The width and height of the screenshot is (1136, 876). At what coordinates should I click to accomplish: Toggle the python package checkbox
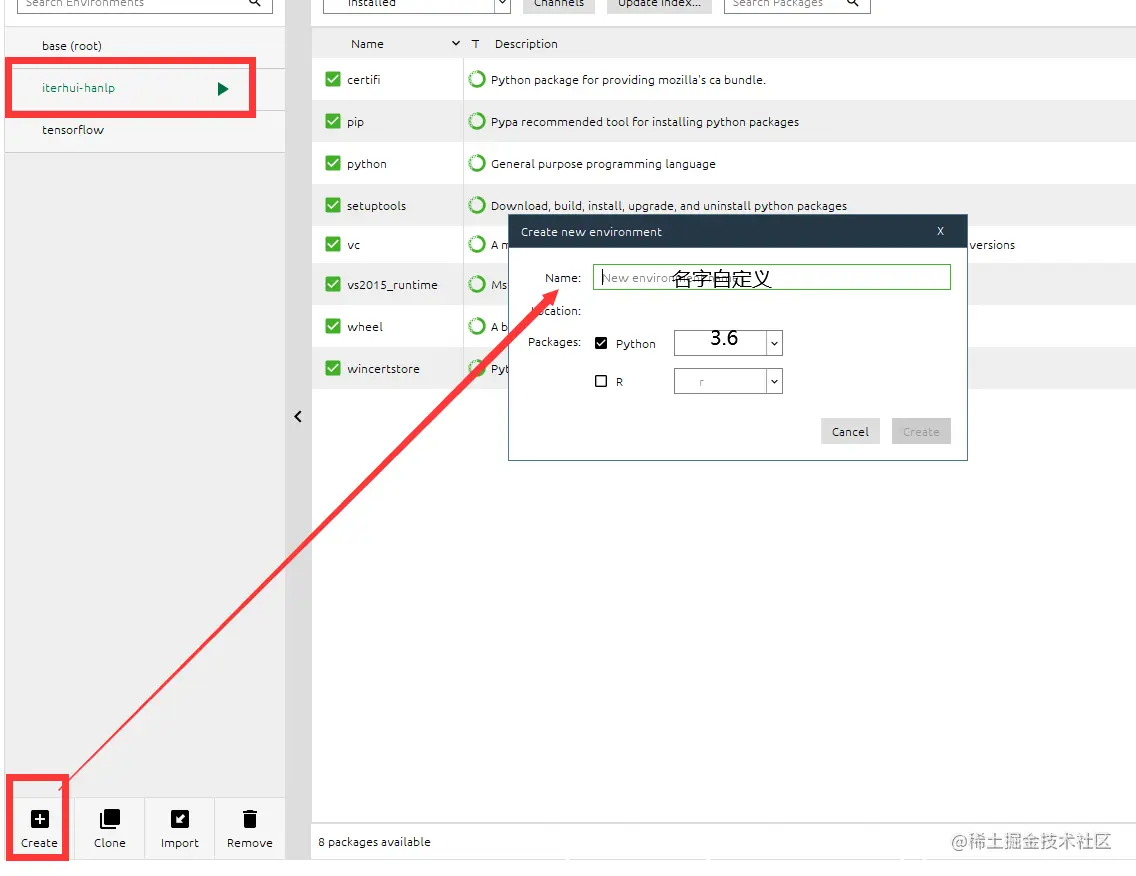pyautogui.click(x=333, y=163)
